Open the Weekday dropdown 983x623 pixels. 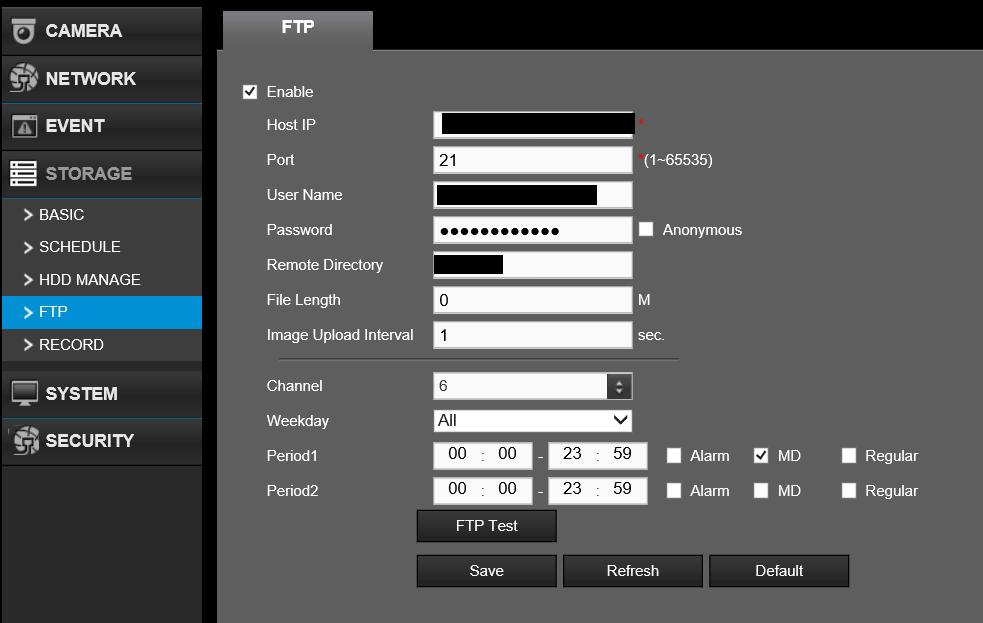click(x=532, y=421)
